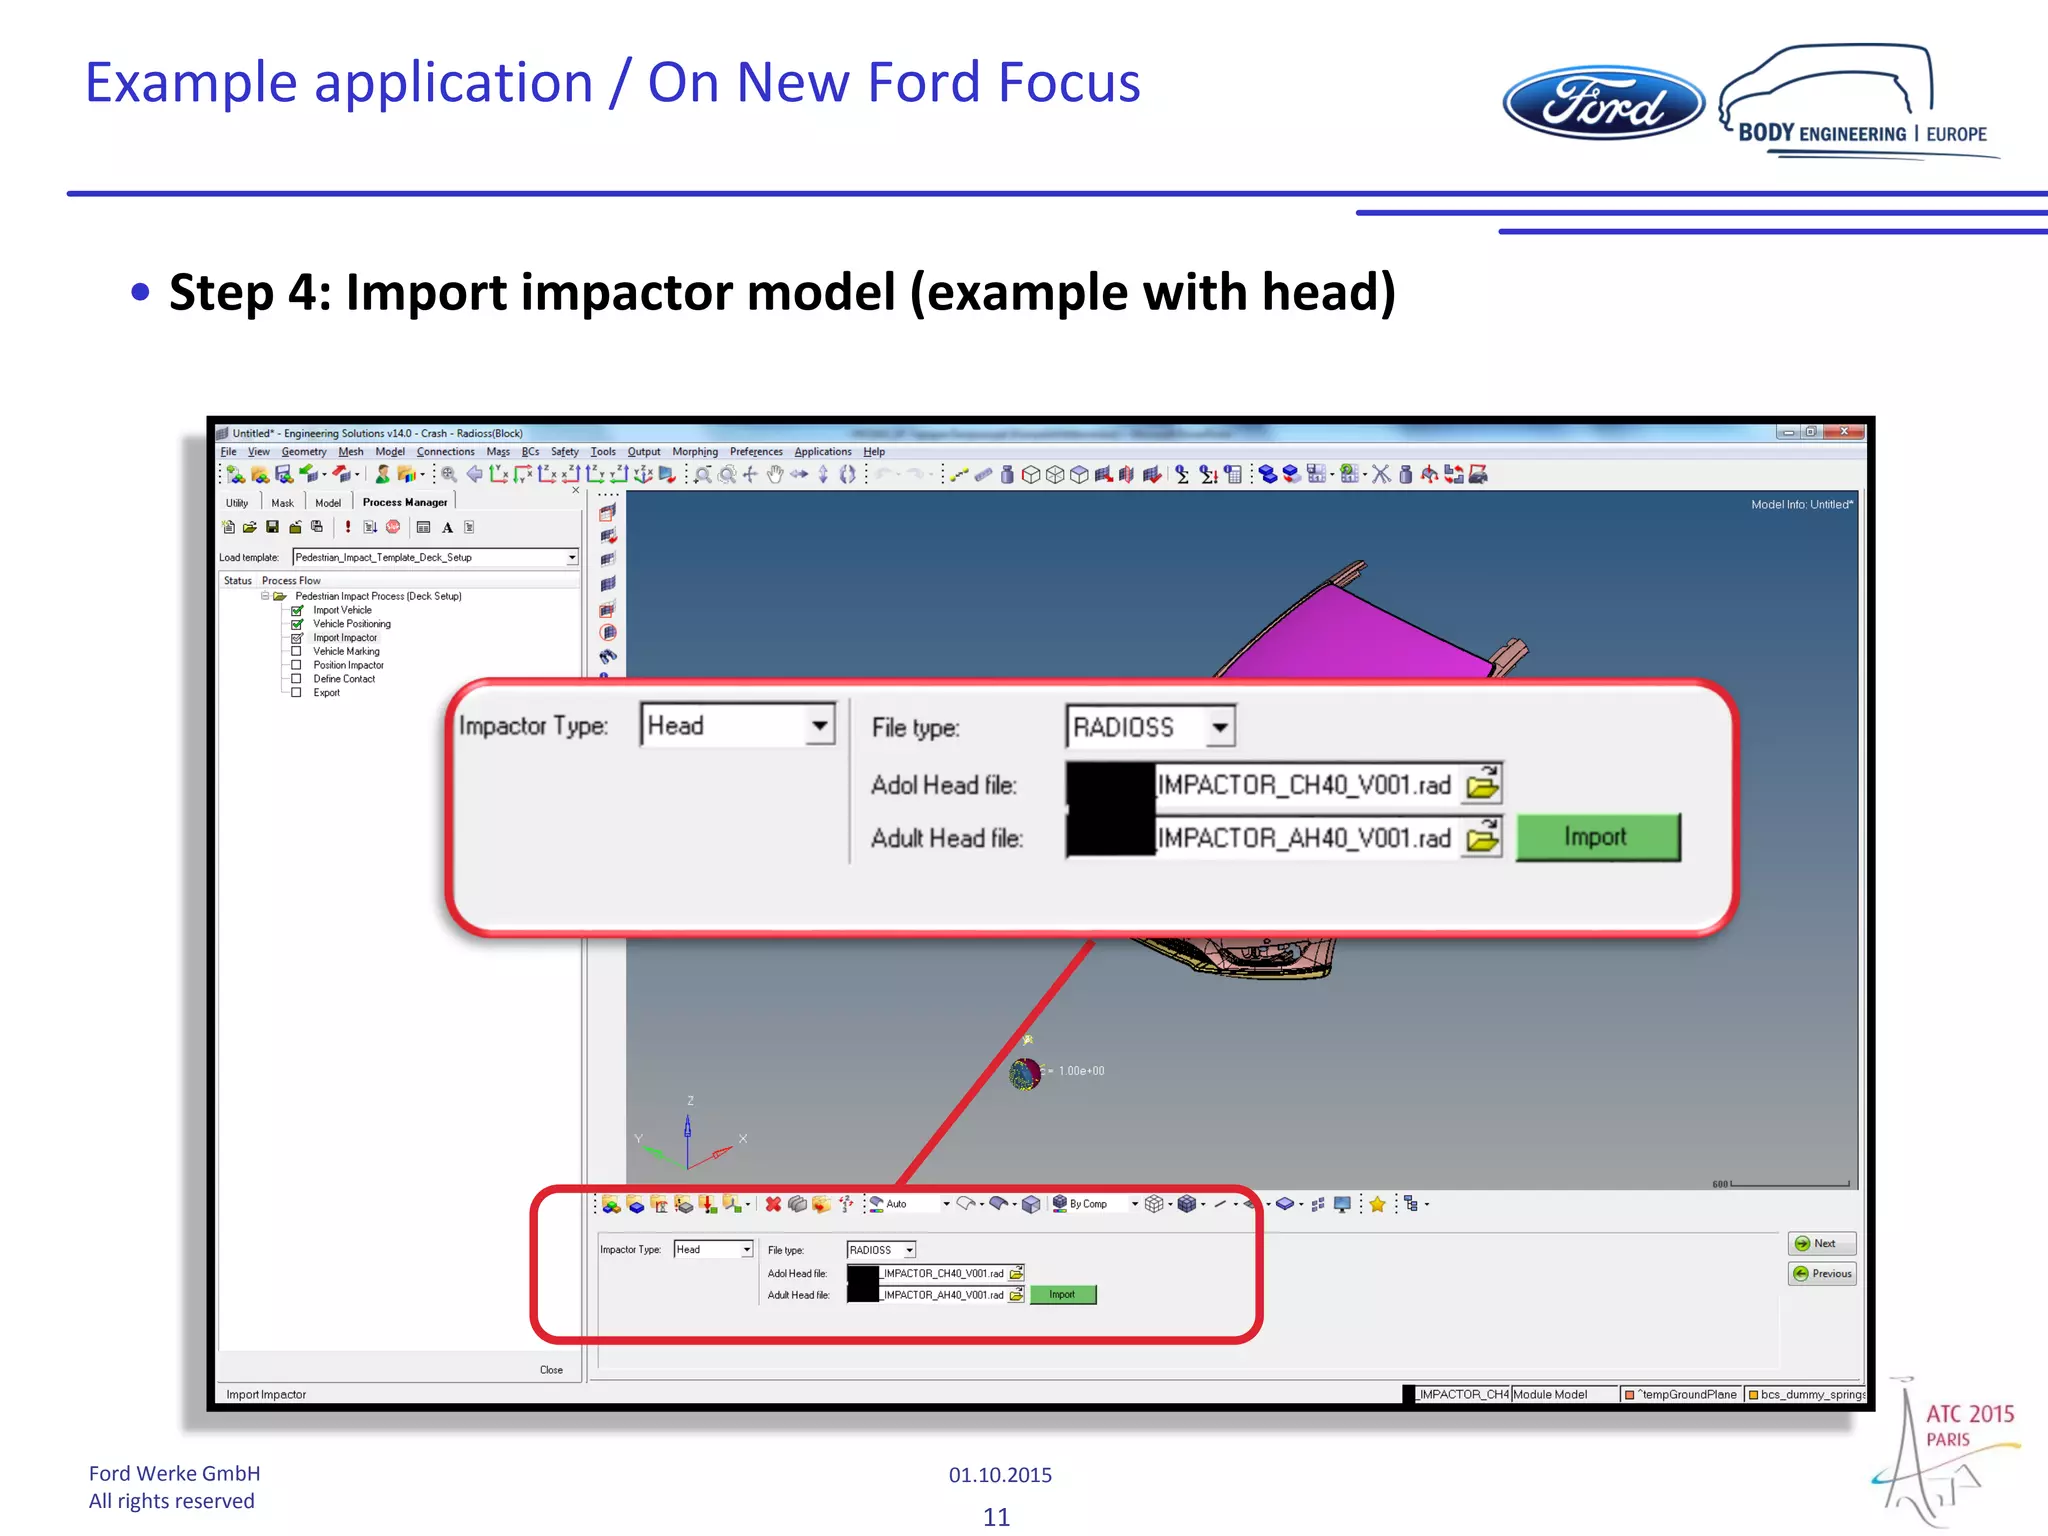2048x1536 pixels.
Task: Click the binoculars find icon on vertical toolbar
Action: tap(608, 657)
